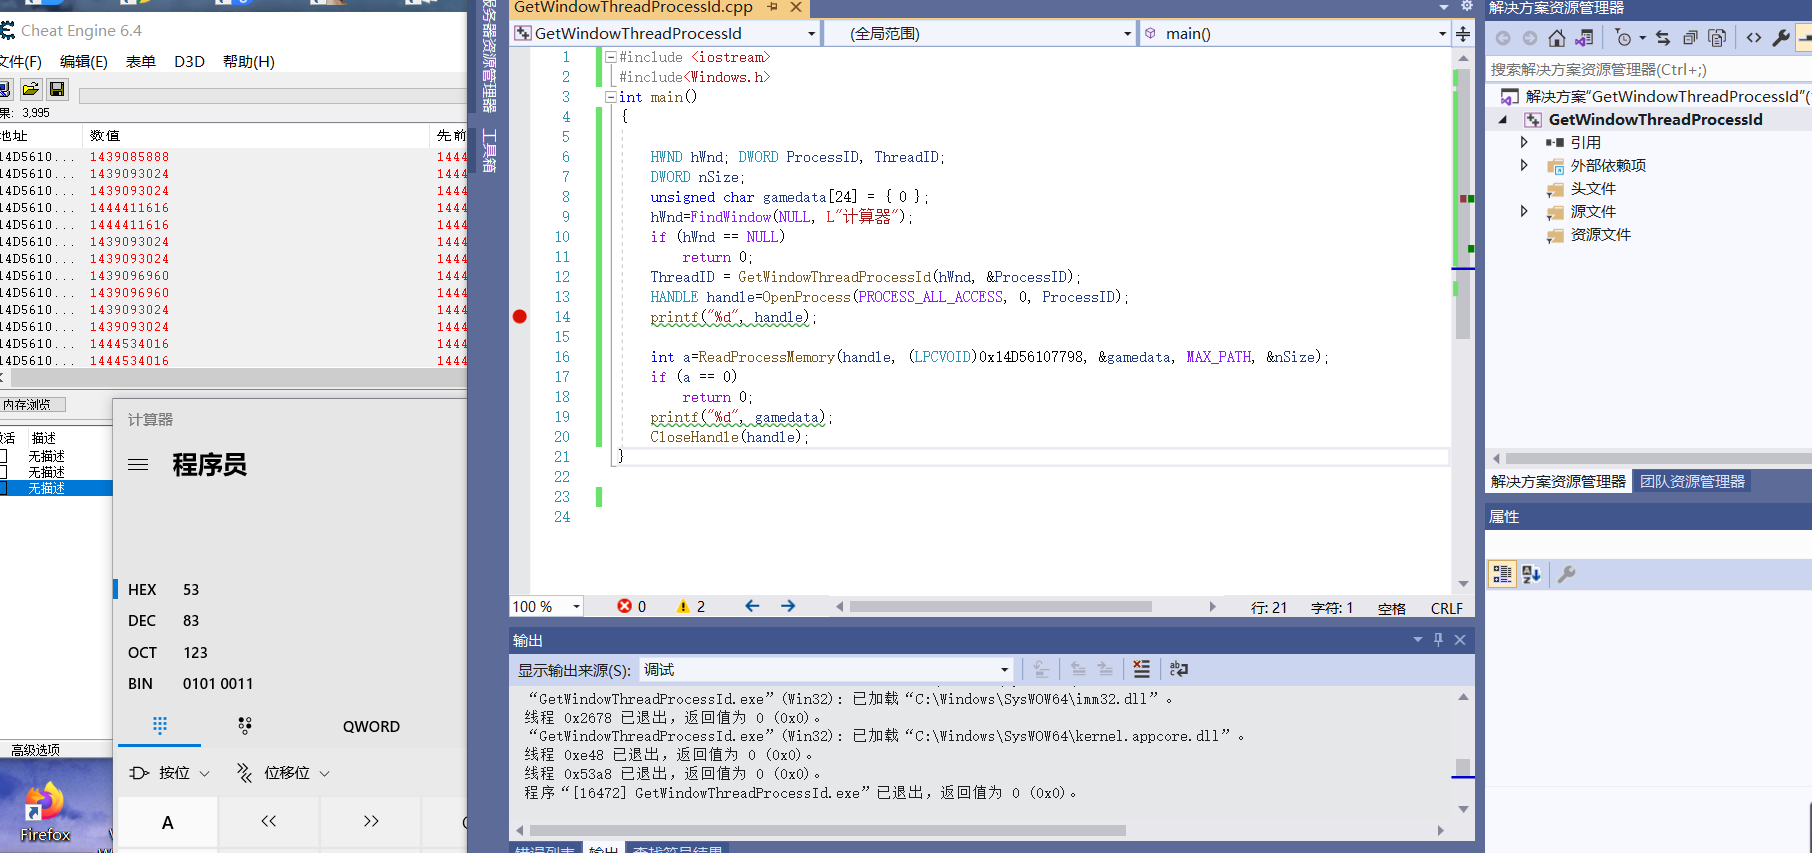Select DEC number base in calculator

point(142,621)
